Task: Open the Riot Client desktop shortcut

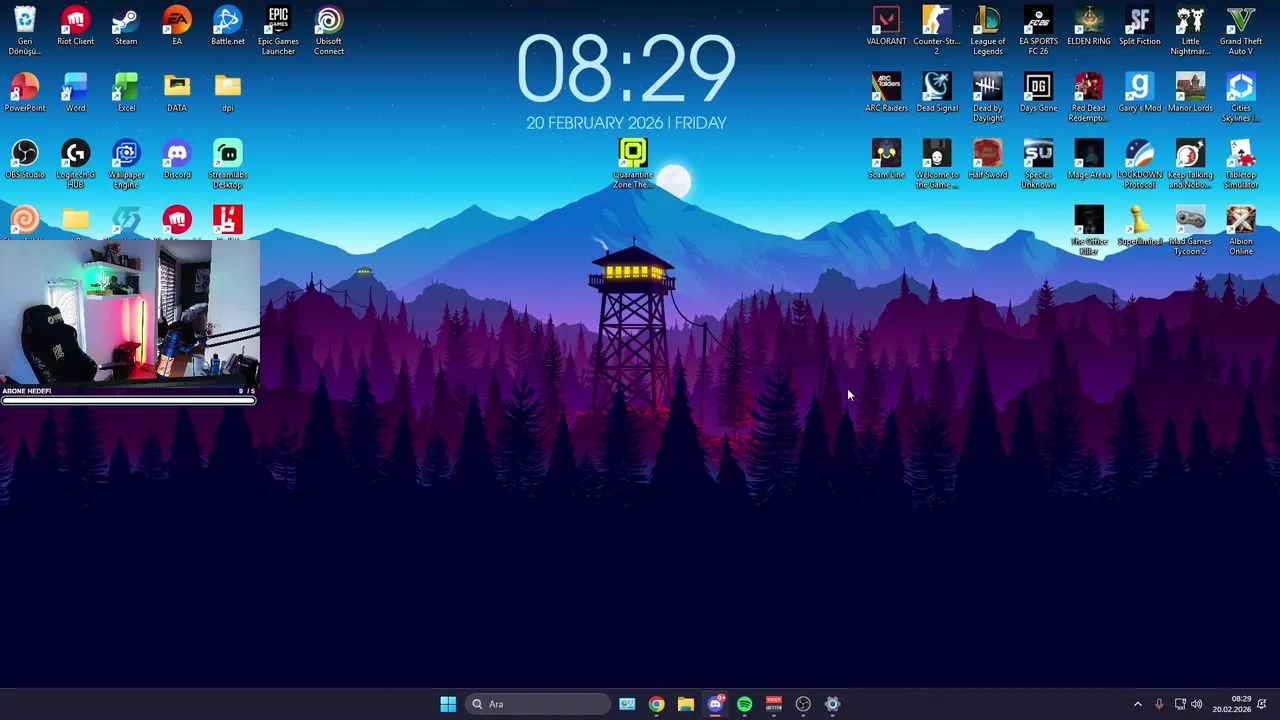Action: tap(75, 27)
